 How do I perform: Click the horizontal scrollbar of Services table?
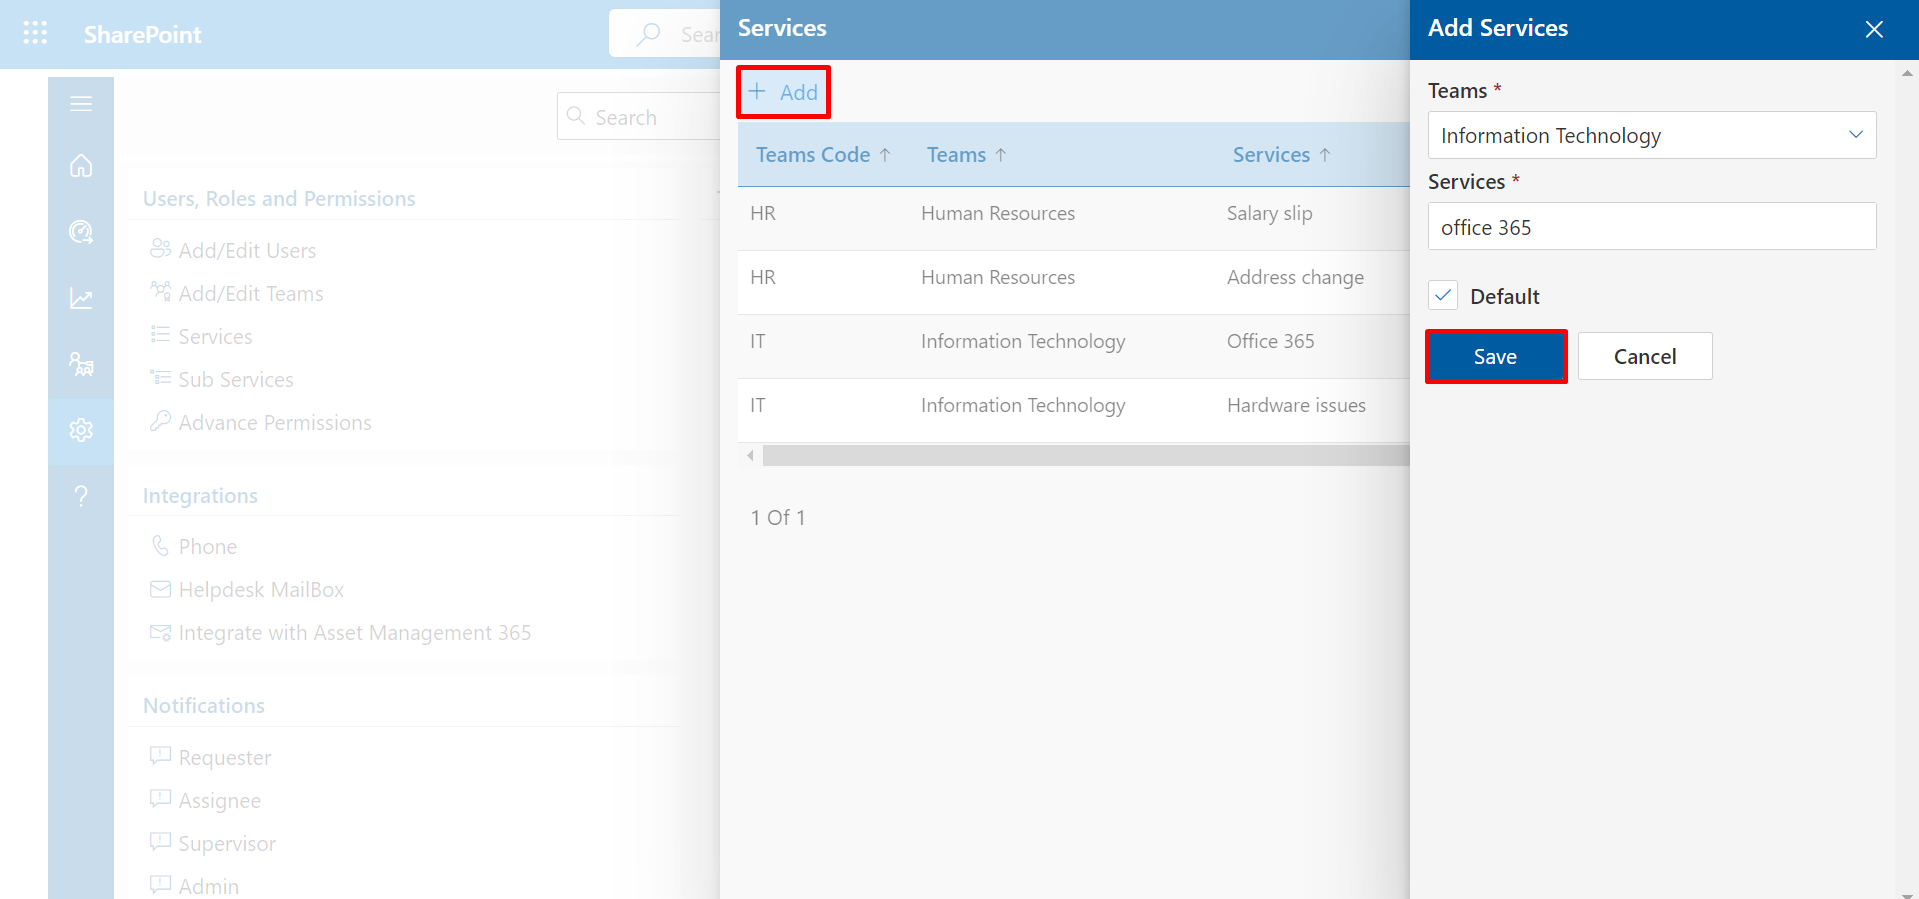(1086, 456)
